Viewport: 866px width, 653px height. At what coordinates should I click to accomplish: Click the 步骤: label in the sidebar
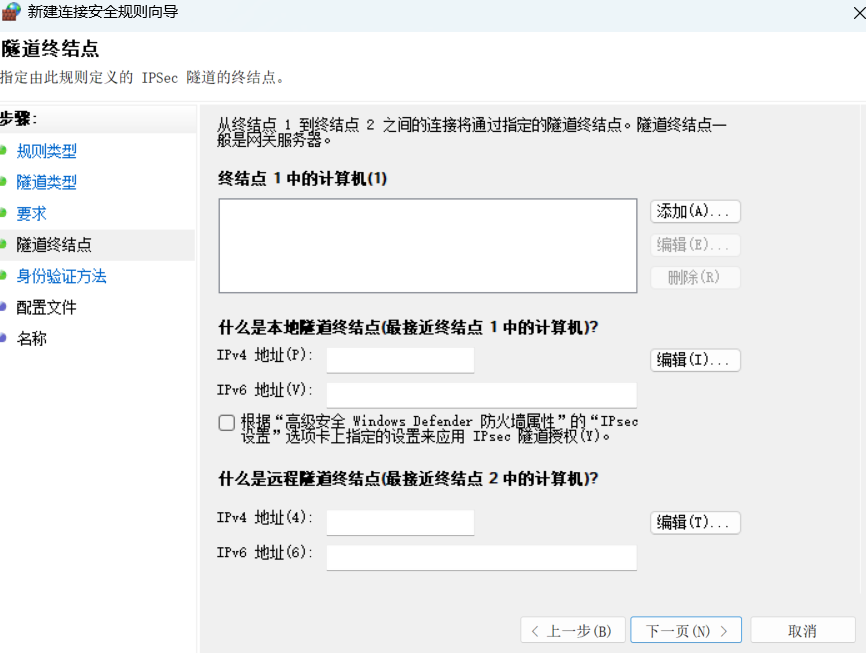click(x=18, y=119)
